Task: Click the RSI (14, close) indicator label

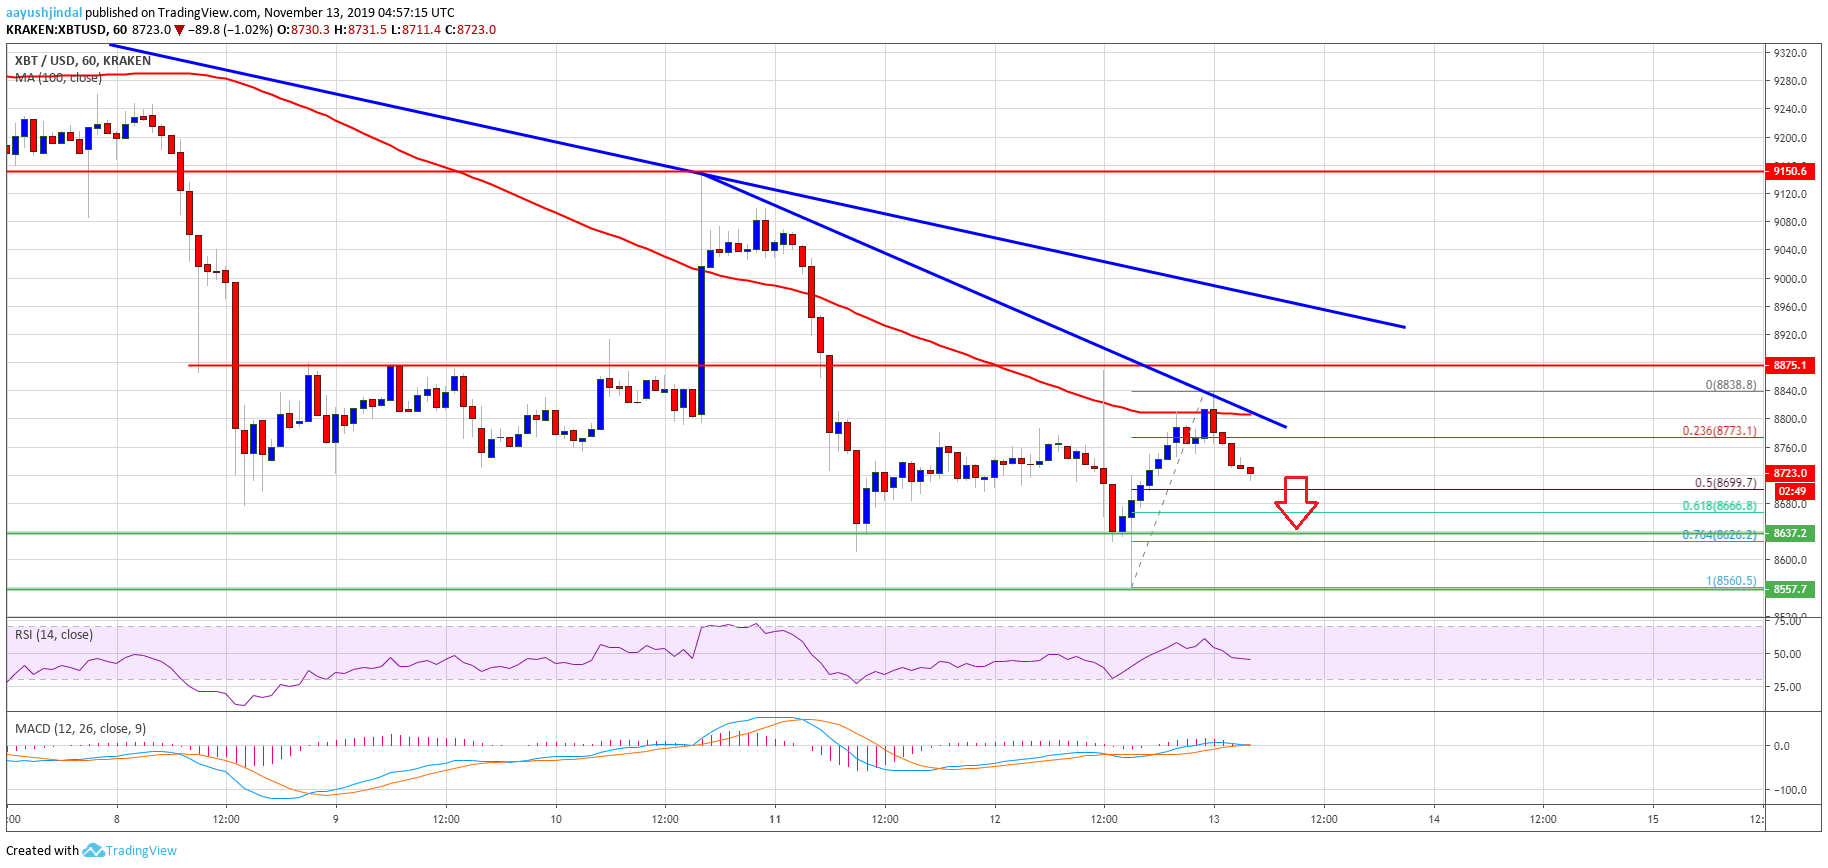Action: point(54,635)
